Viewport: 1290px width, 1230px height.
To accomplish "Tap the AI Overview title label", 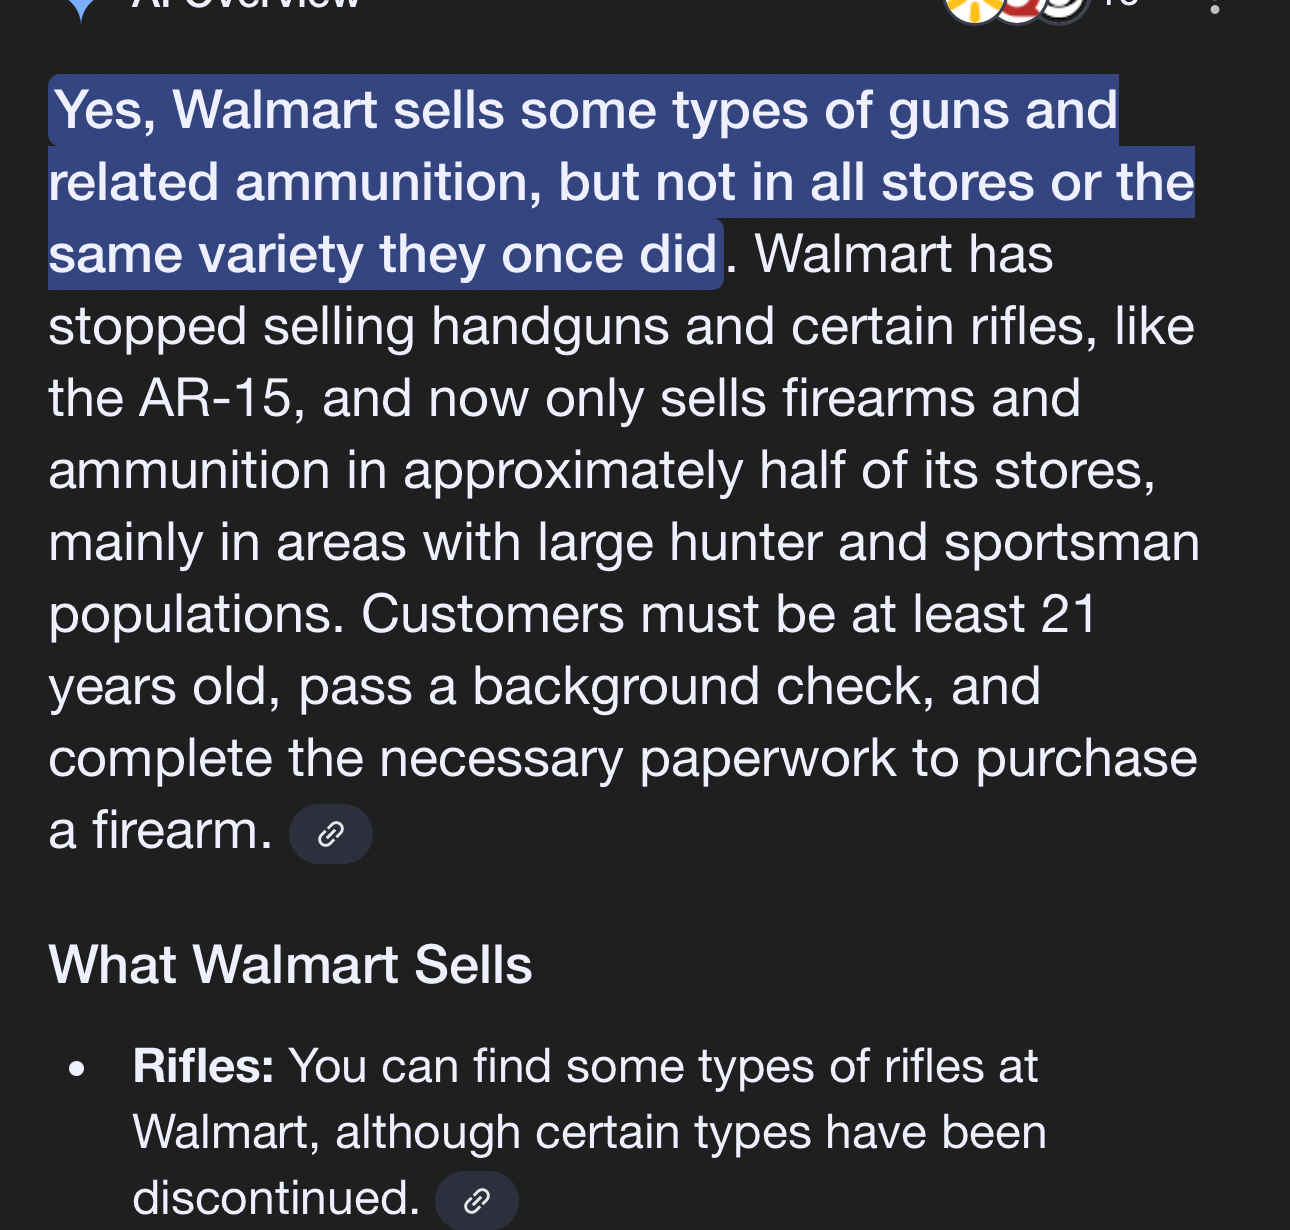I will pyautogui.click(x=246, y=3).
